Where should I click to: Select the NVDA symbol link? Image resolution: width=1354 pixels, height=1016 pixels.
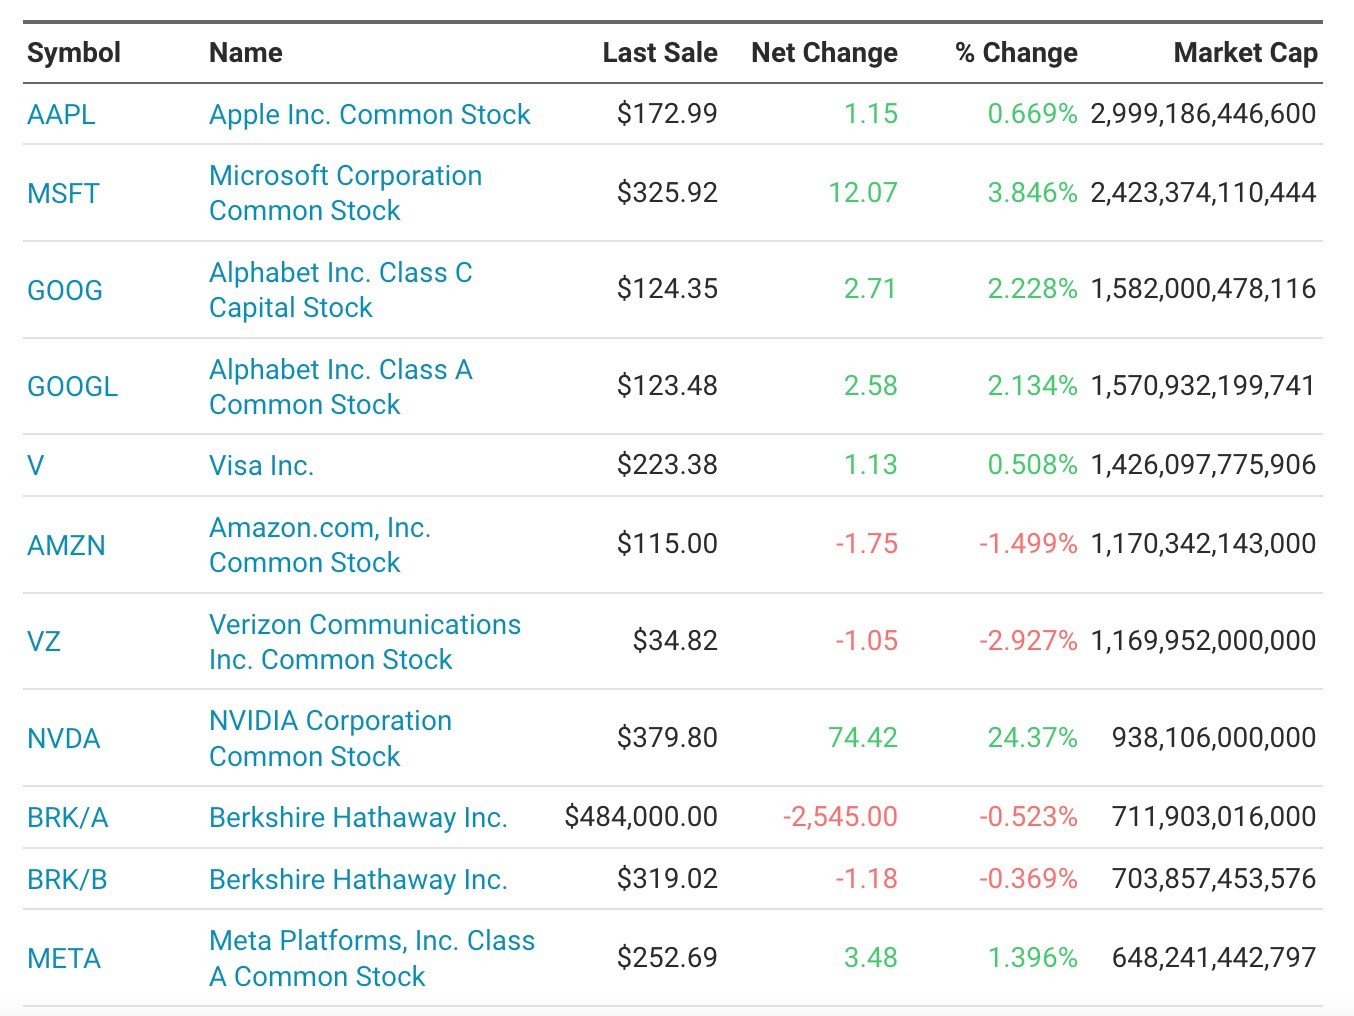point(64,738)
